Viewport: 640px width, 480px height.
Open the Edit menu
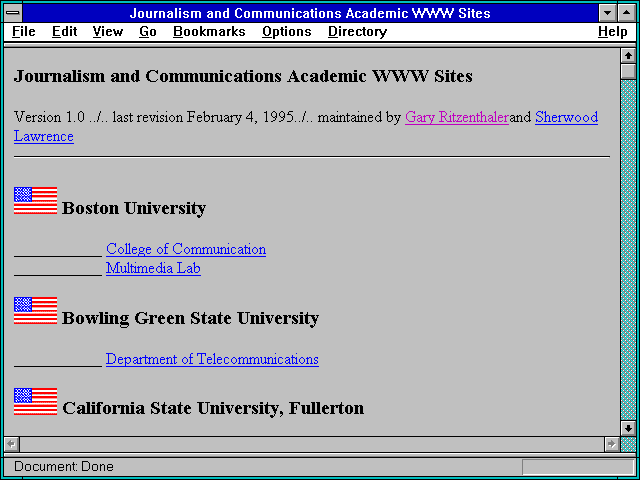tap(64, 32)
